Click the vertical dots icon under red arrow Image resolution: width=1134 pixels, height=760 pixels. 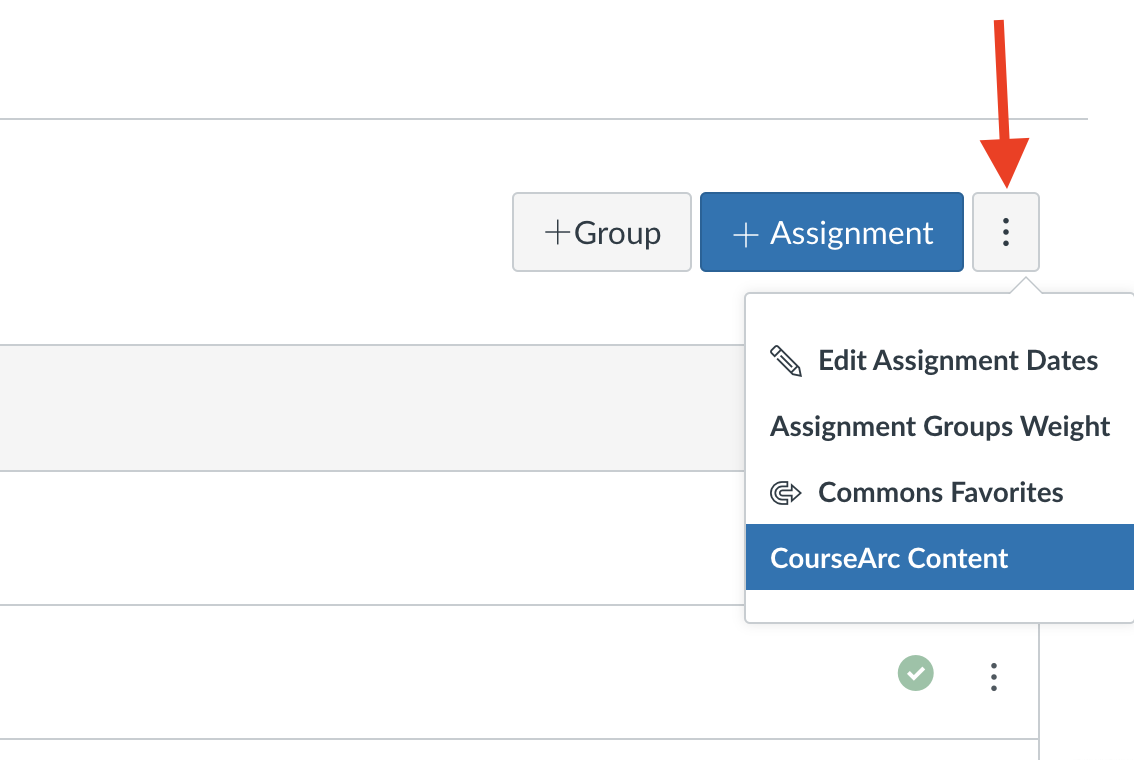click(1006, 233)
